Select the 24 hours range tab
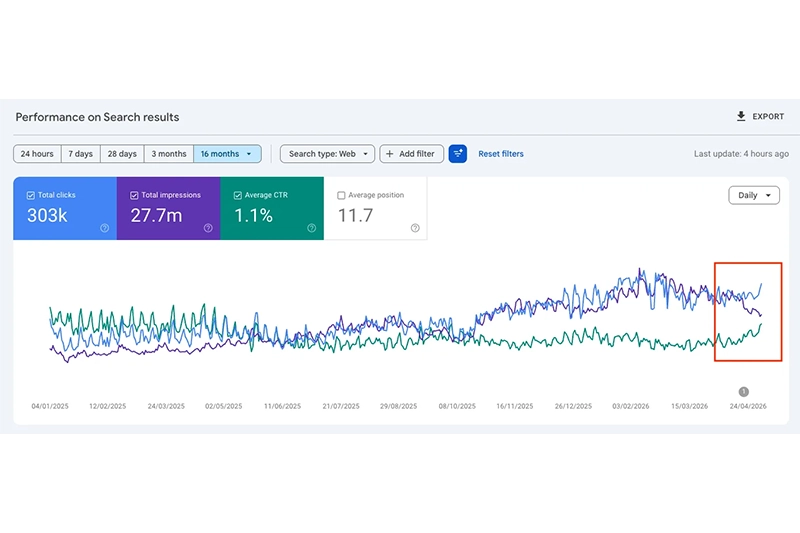Image resolution: width=800 pixels, height=533 pixels. (x=37, y=154)
